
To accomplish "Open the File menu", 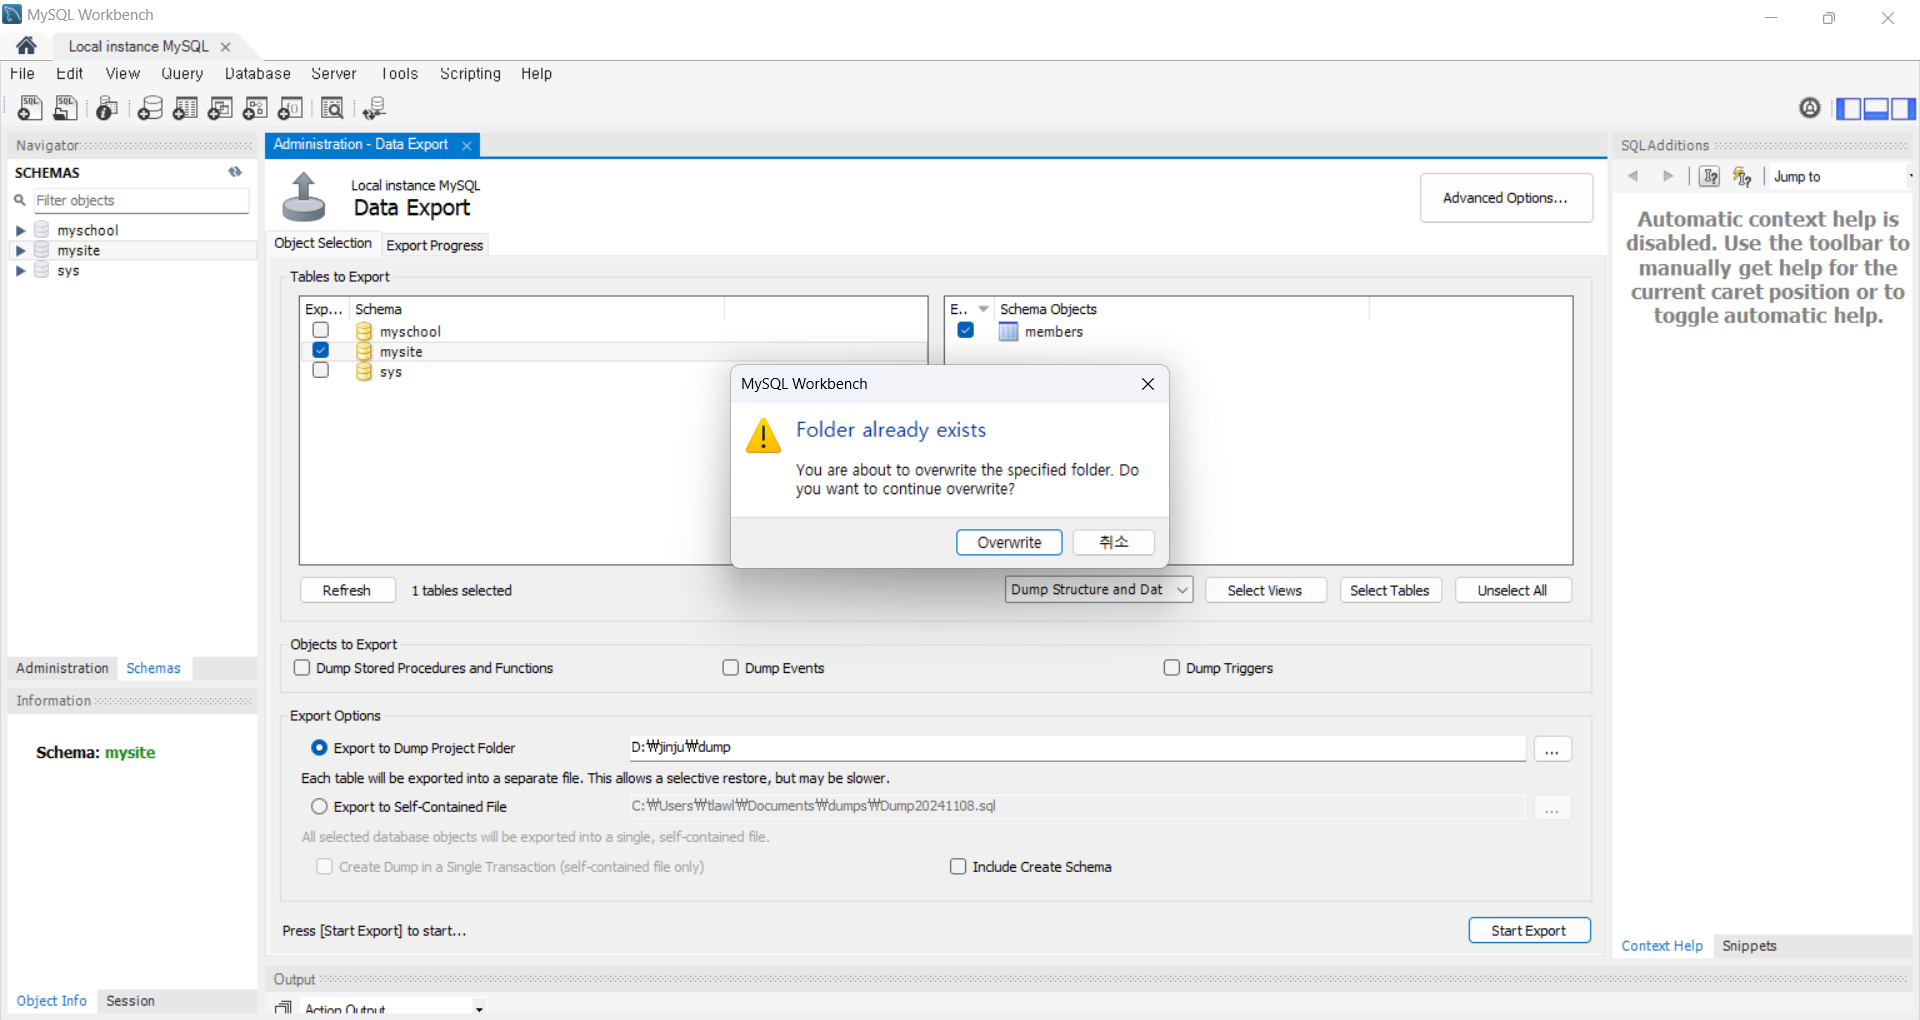I will [22, 74].
